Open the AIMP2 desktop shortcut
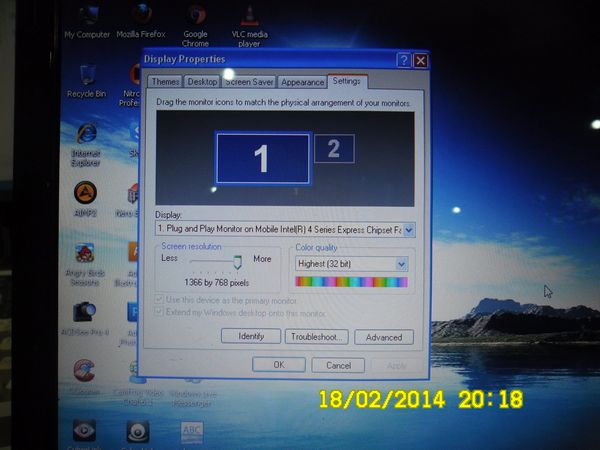 (x=85, y=199)
